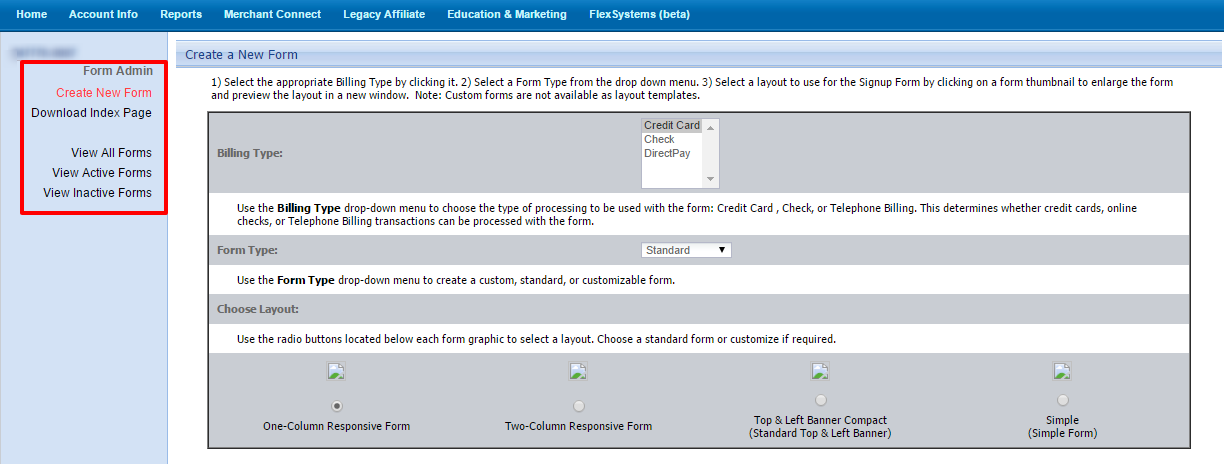1224x464 pixels.
Task: Go to the Account Info menu
Action: 104,14
